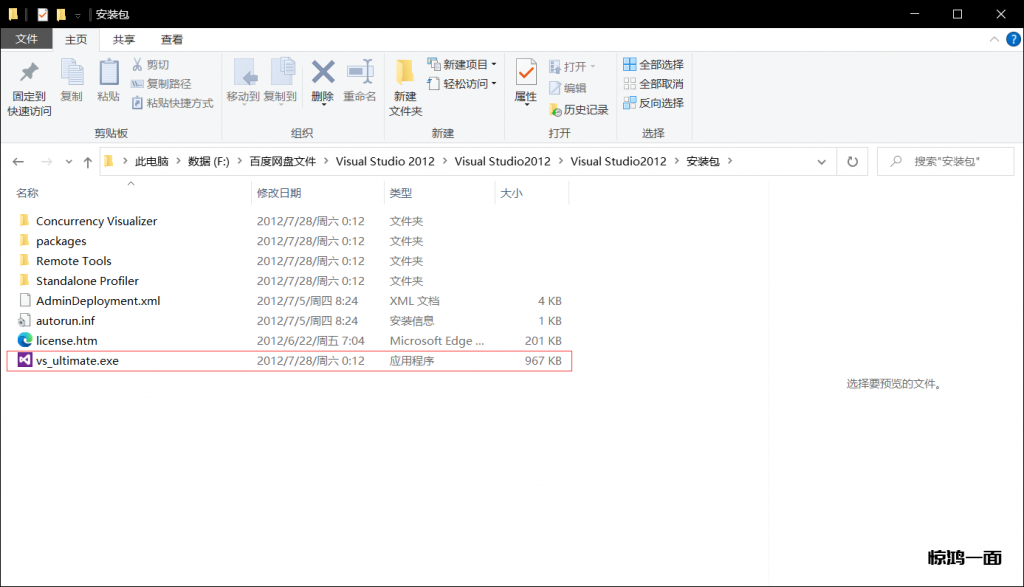
Task: Click 反向选择 invert selection option
Action: [x=654, y=103]
